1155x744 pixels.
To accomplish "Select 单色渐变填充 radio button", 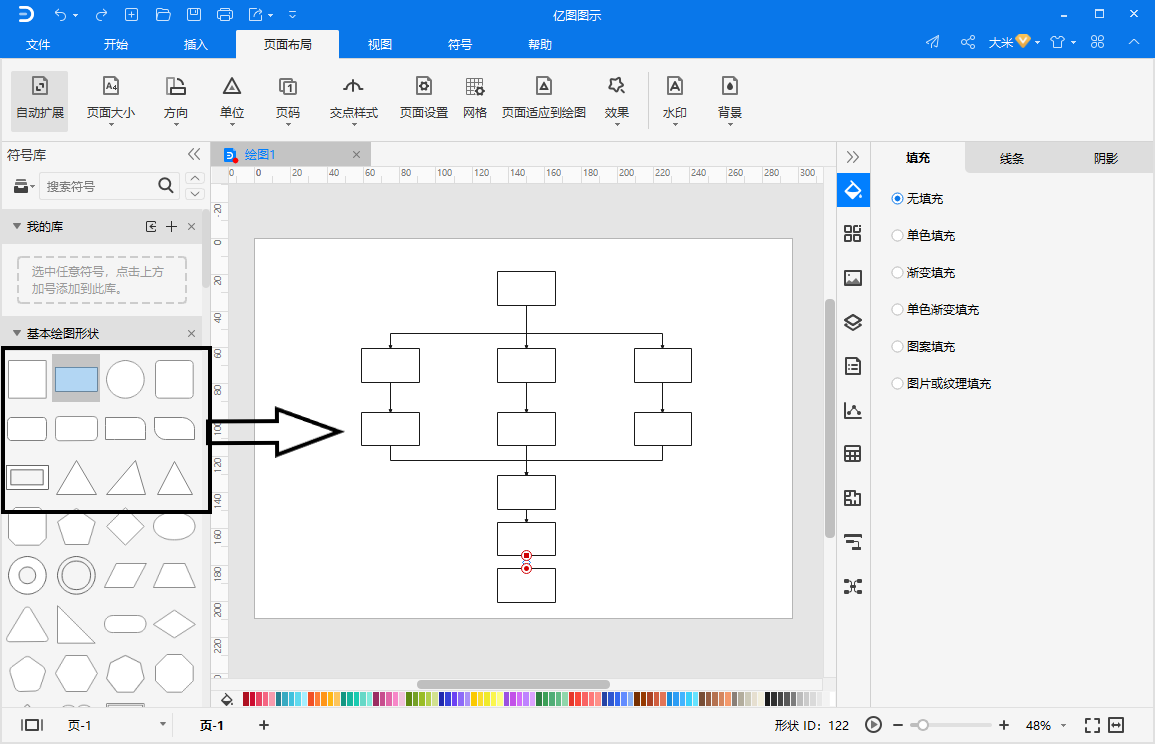I will [x=897, y=309].
